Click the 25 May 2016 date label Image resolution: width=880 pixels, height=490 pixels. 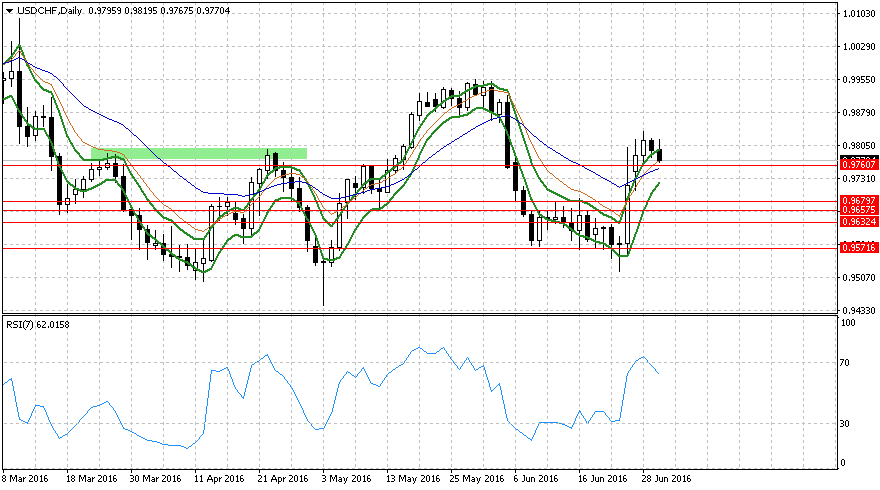click(477, 479)
